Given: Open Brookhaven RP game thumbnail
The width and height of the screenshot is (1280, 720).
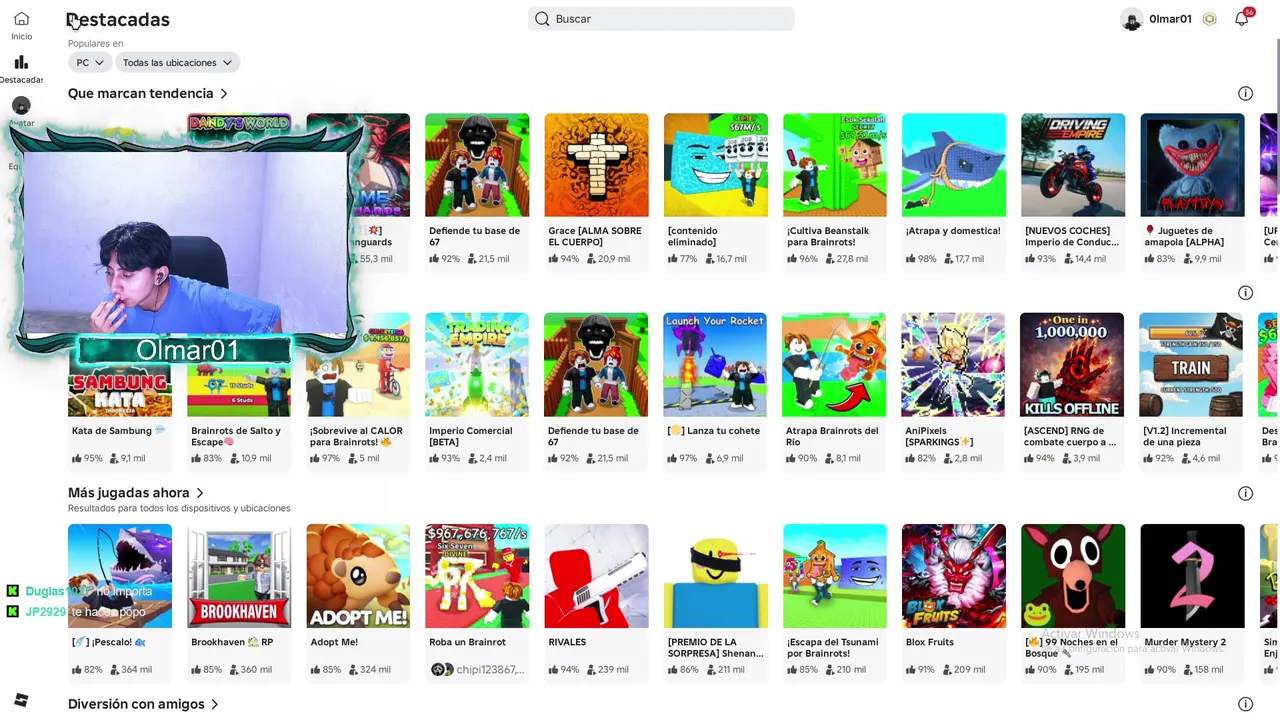Looking at the screenshot, I should point(239,576).
